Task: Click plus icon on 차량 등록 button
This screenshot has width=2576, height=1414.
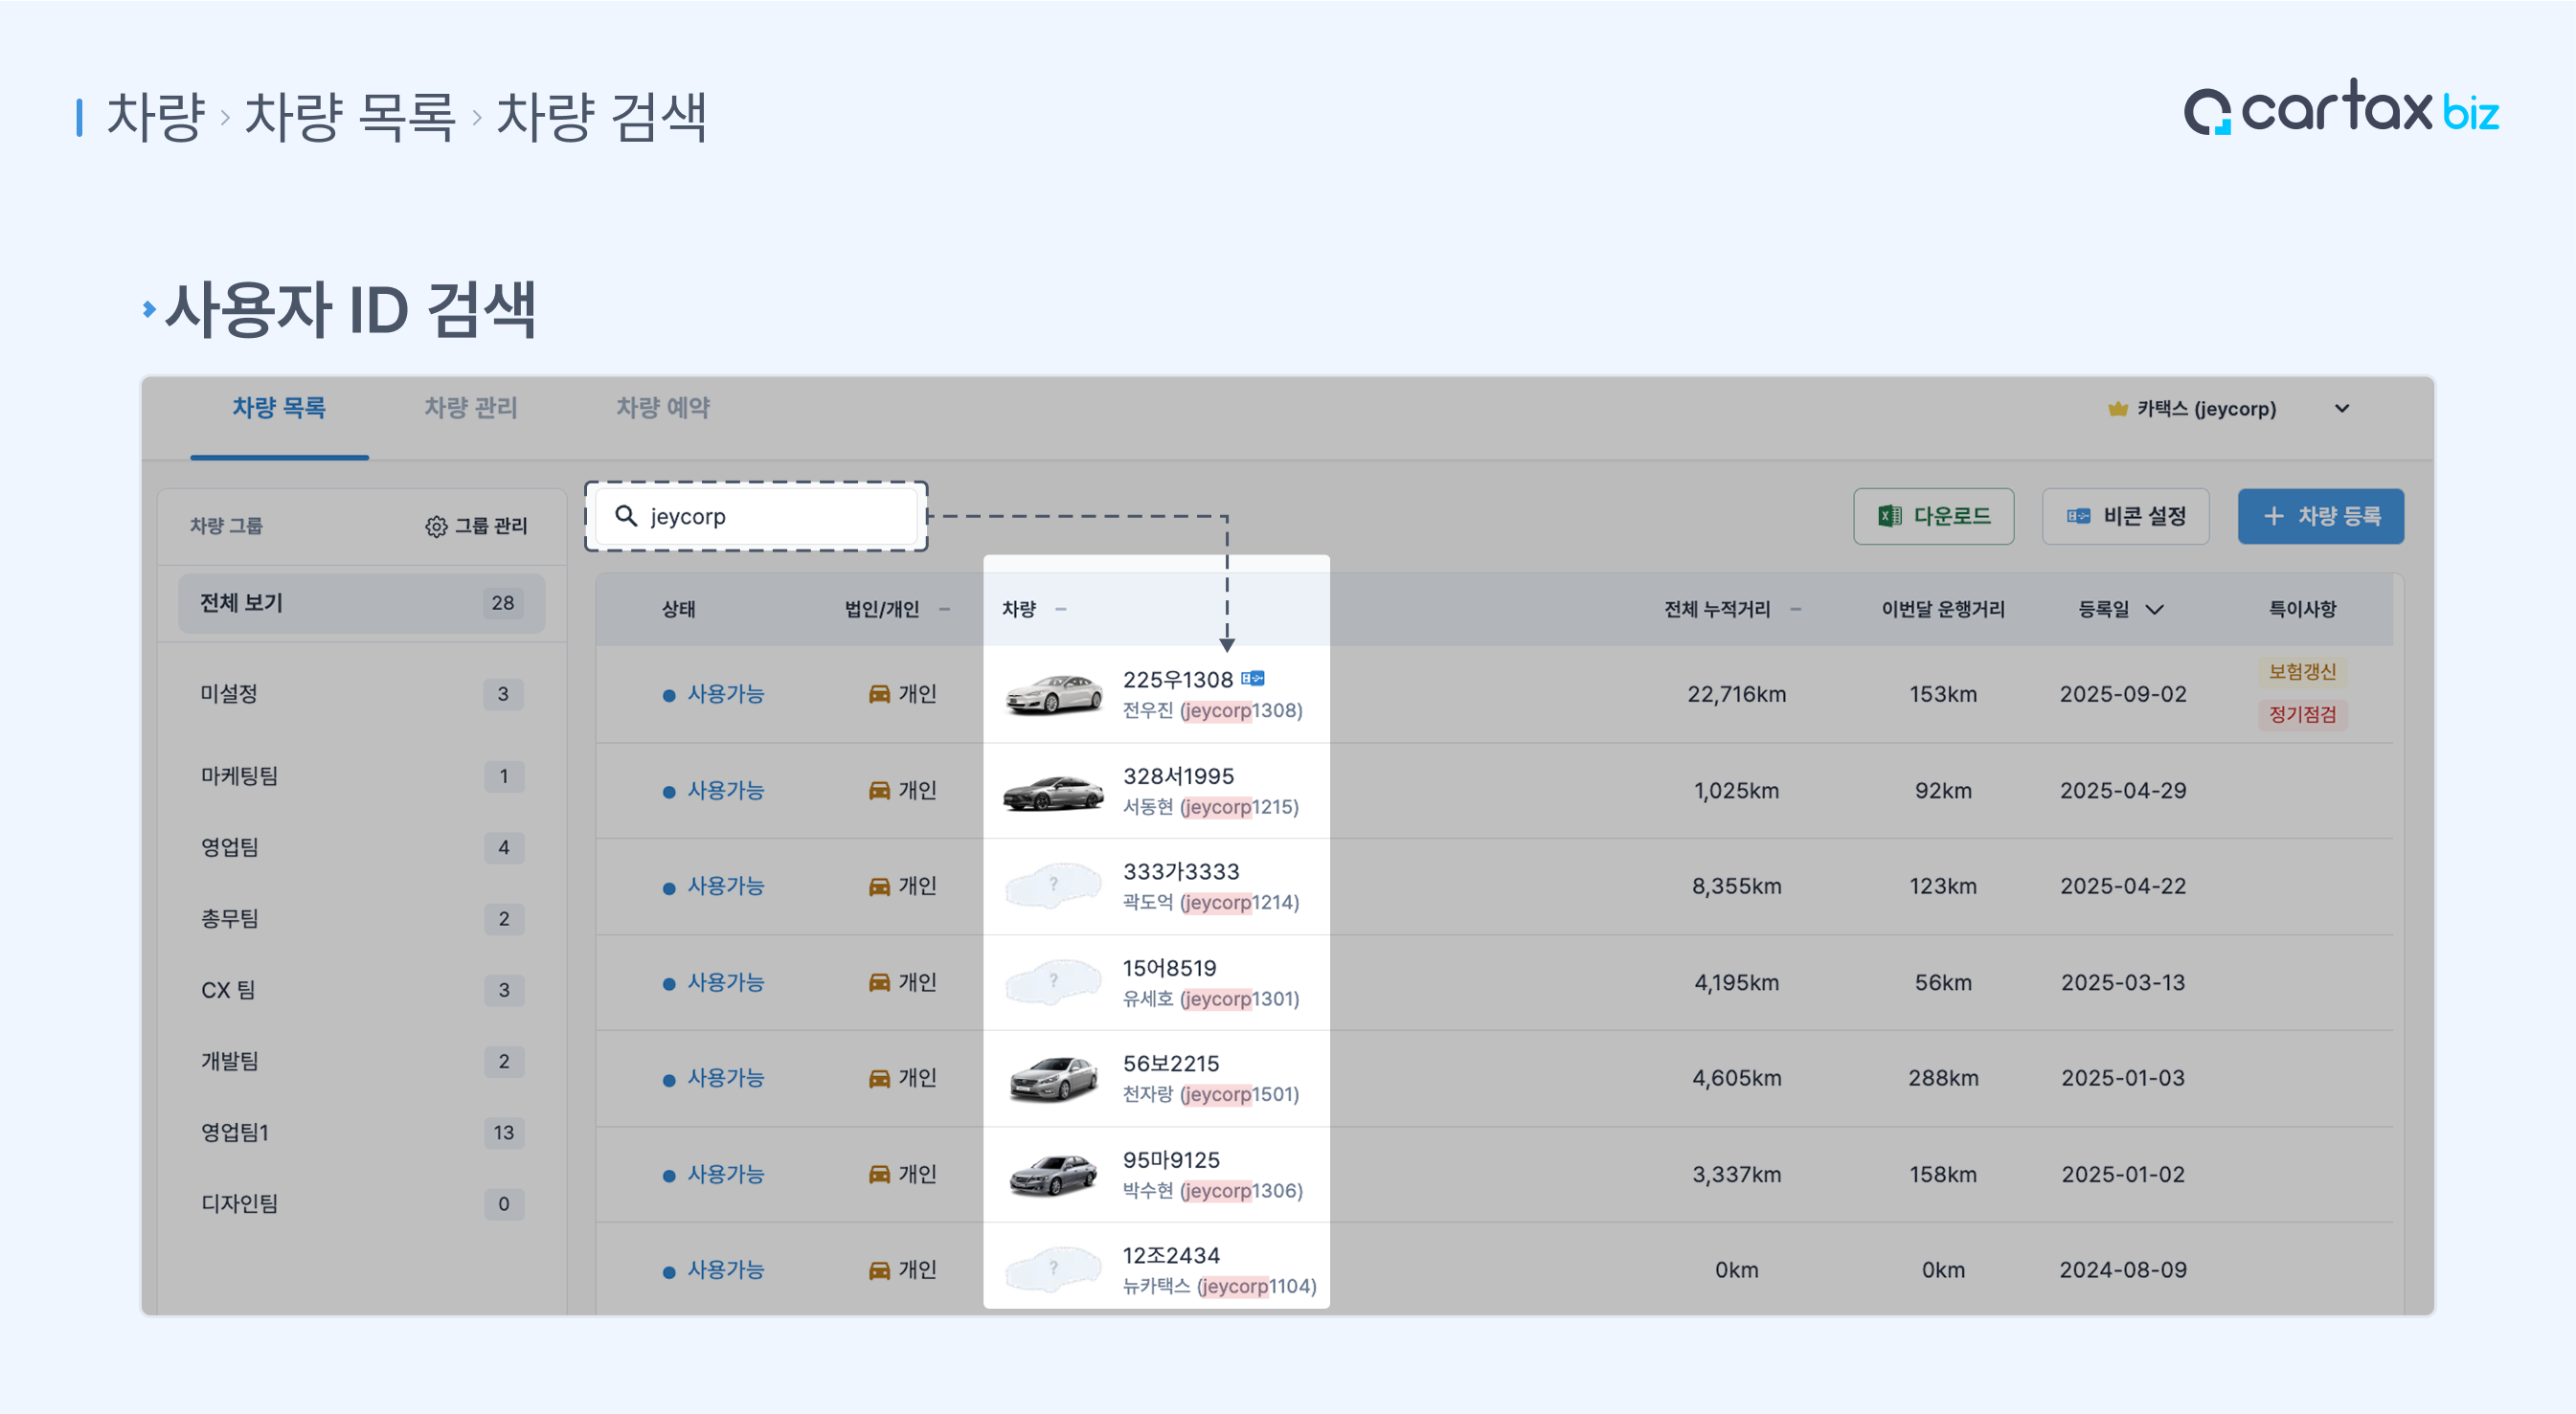Action: 2273,516
